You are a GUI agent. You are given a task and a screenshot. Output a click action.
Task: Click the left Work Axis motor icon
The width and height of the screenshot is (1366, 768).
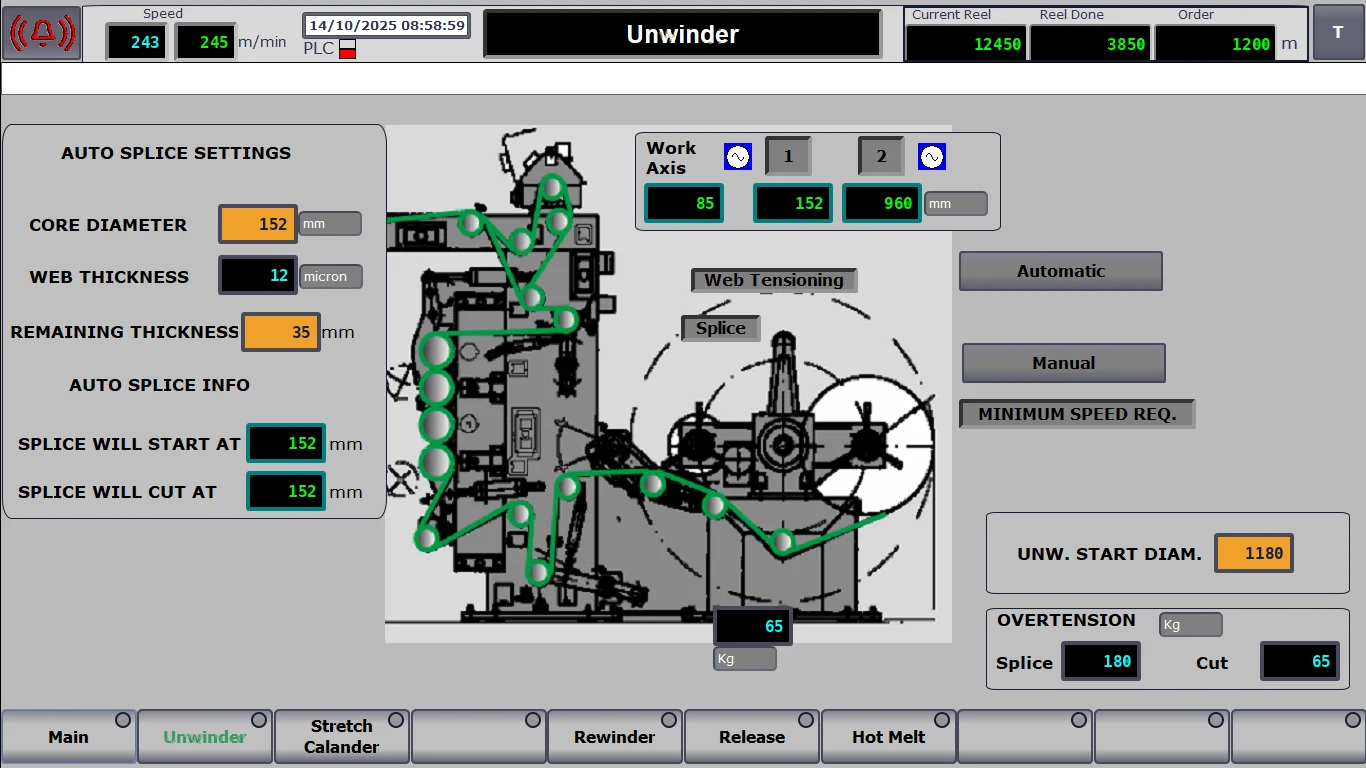(x=738, y=157)
